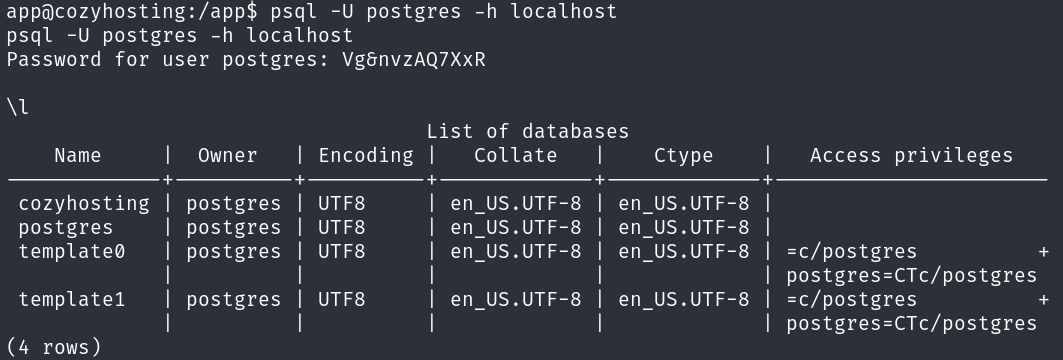Click the Access privileges column header

pos(911,156)
